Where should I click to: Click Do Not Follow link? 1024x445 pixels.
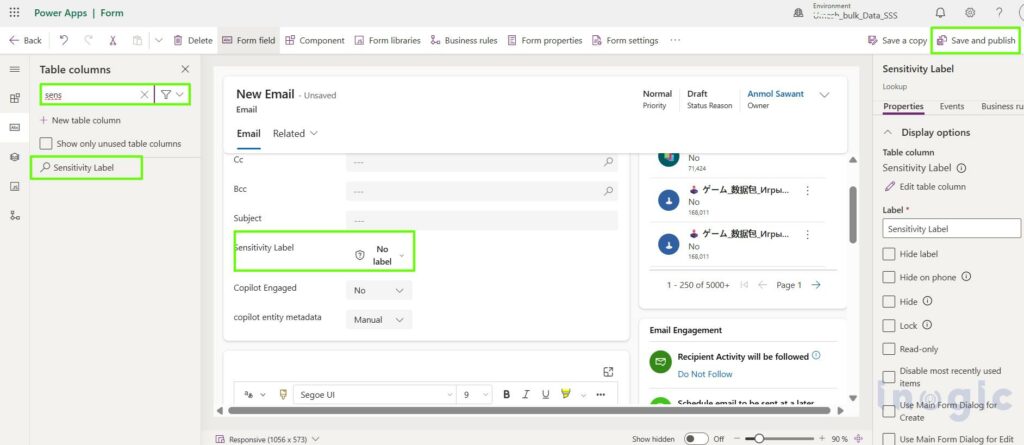[x=705, y=374]
